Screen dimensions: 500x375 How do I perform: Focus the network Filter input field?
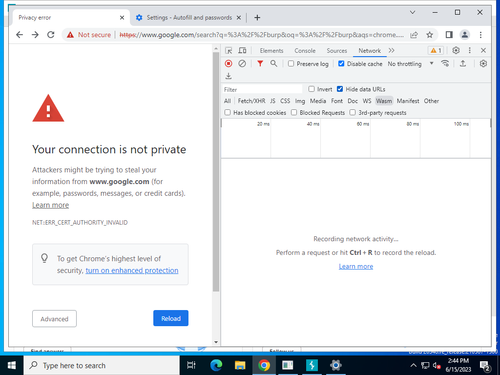(262, 89)
